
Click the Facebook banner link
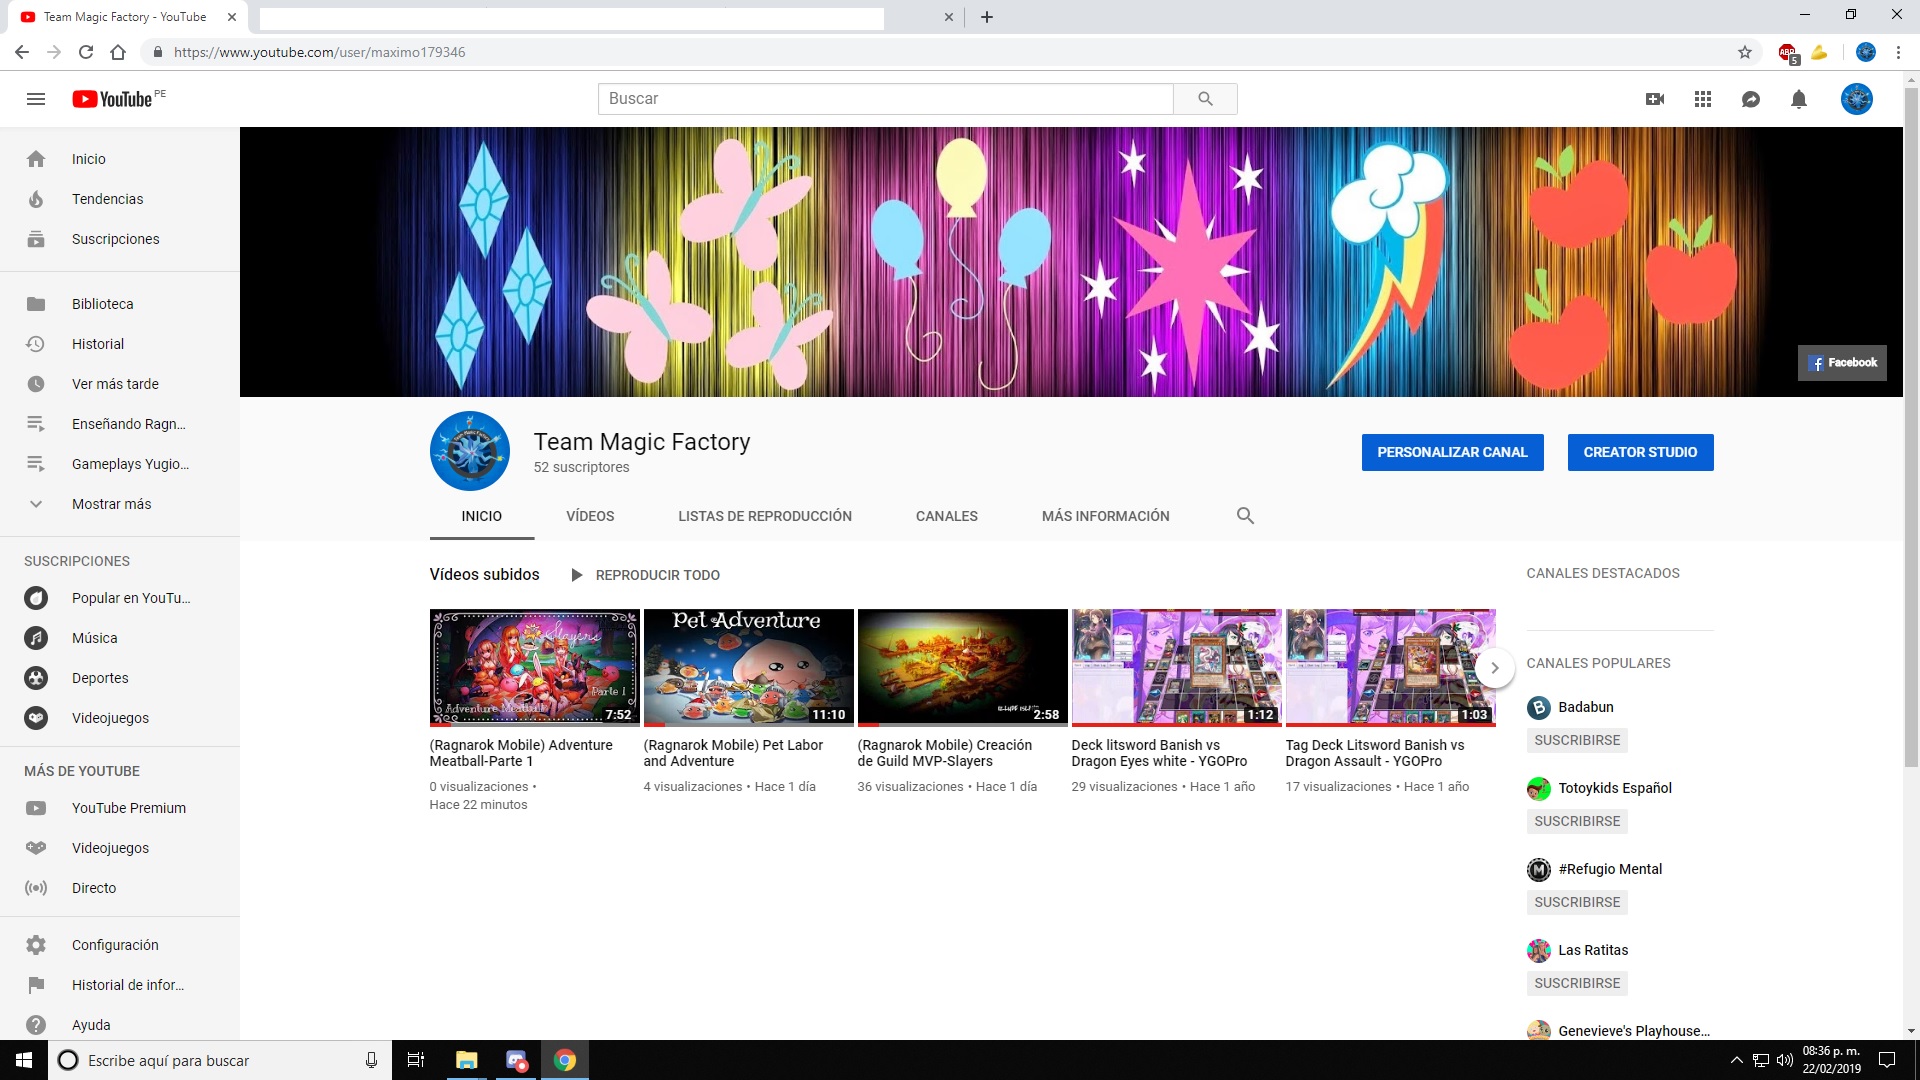1842,363
